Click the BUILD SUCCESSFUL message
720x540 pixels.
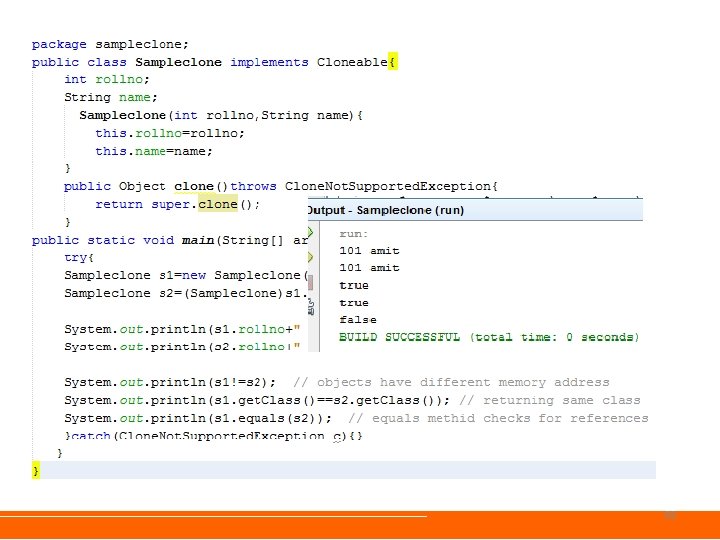(399, 337)
